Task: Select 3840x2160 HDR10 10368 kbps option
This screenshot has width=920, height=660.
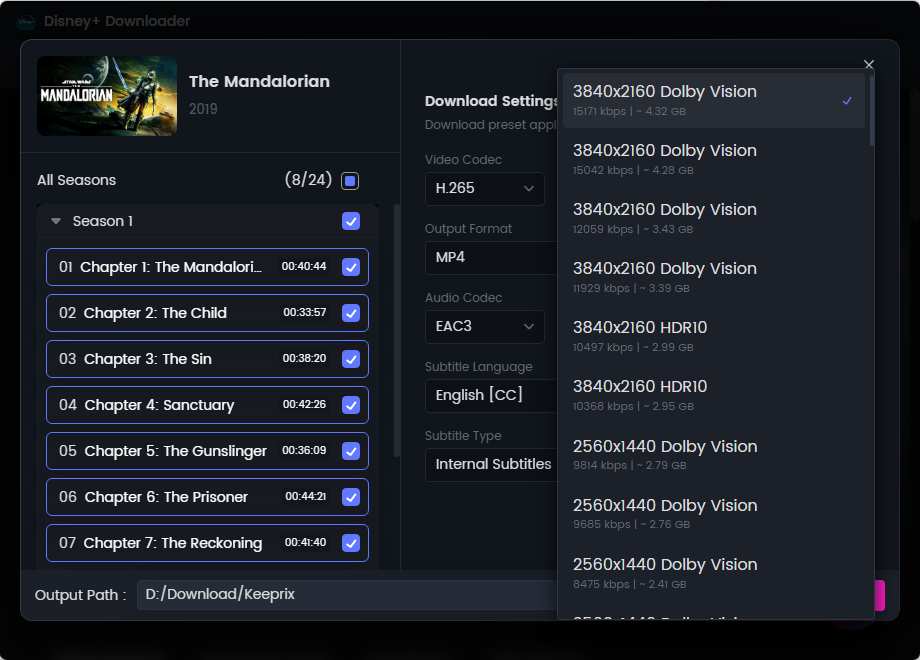Action: tap(713, 395)
